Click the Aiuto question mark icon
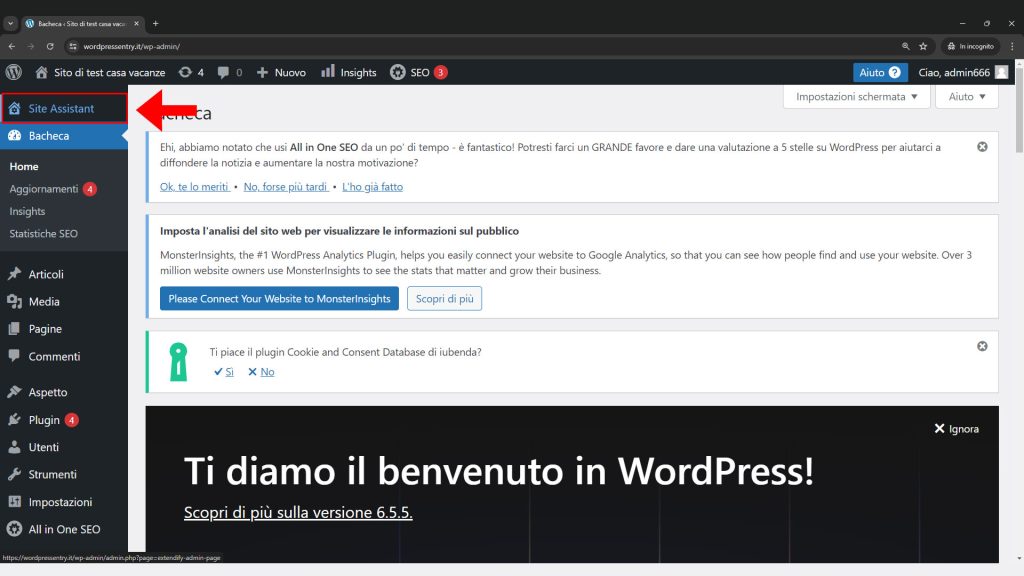 click(x=895, y=72)
